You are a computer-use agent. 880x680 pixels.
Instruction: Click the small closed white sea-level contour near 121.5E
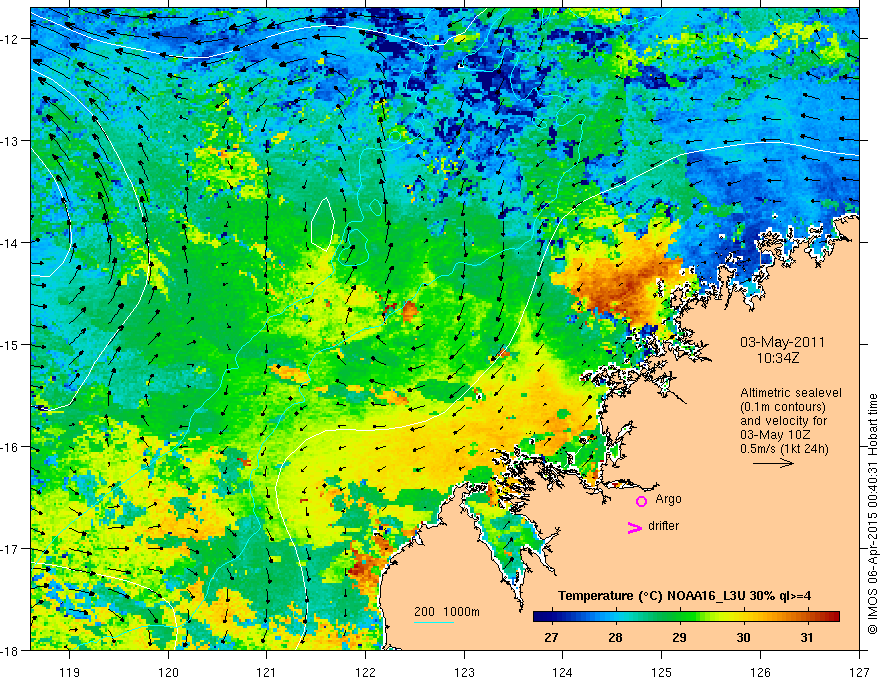click(323, 223)
